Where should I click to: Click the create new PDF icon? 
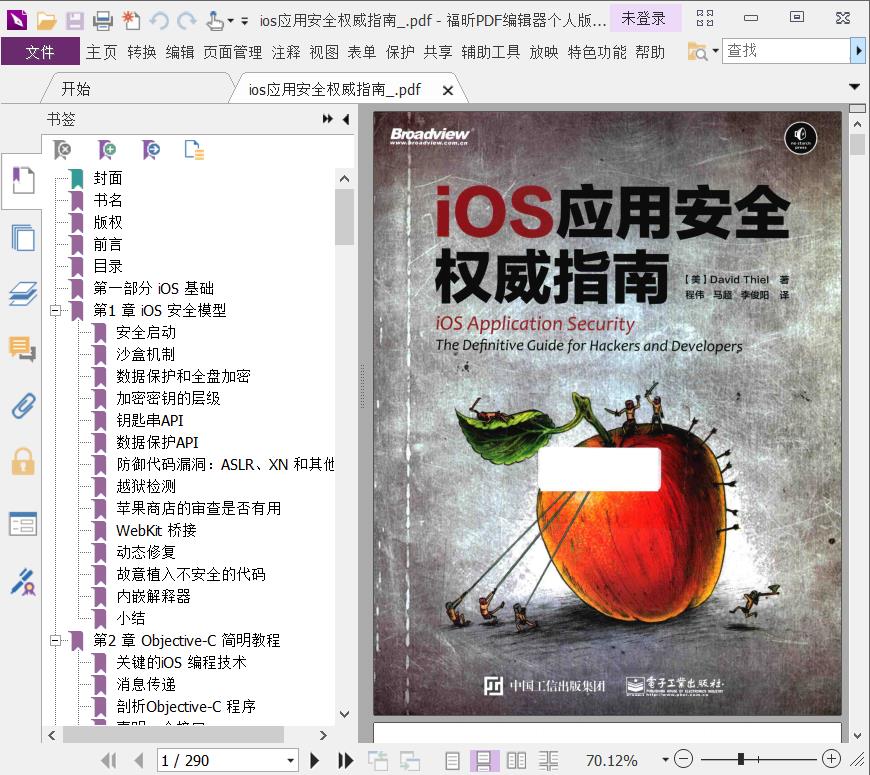131,20
